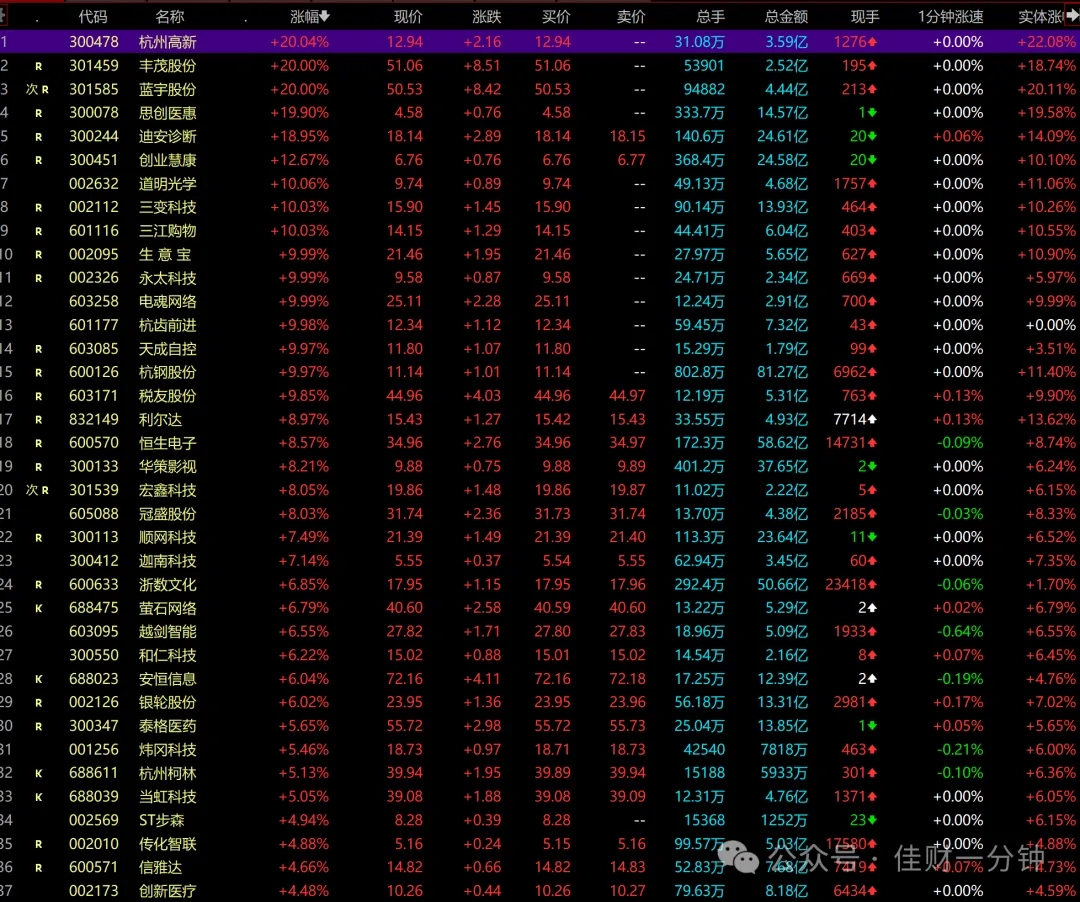Select 华策影视 stock name
The height and width of the screenshot is (902, 1080).
(x=167, y=467)
